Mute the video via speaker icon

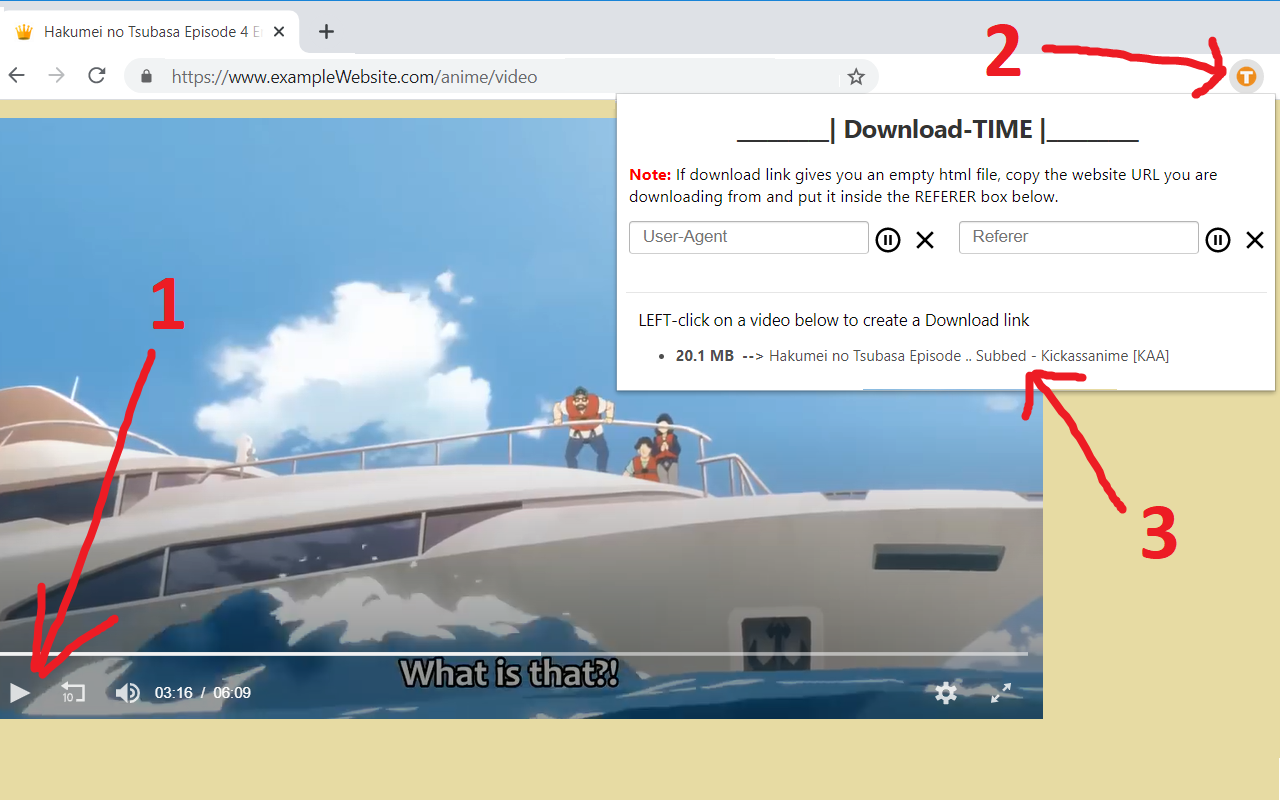click(x=128, y=692)
